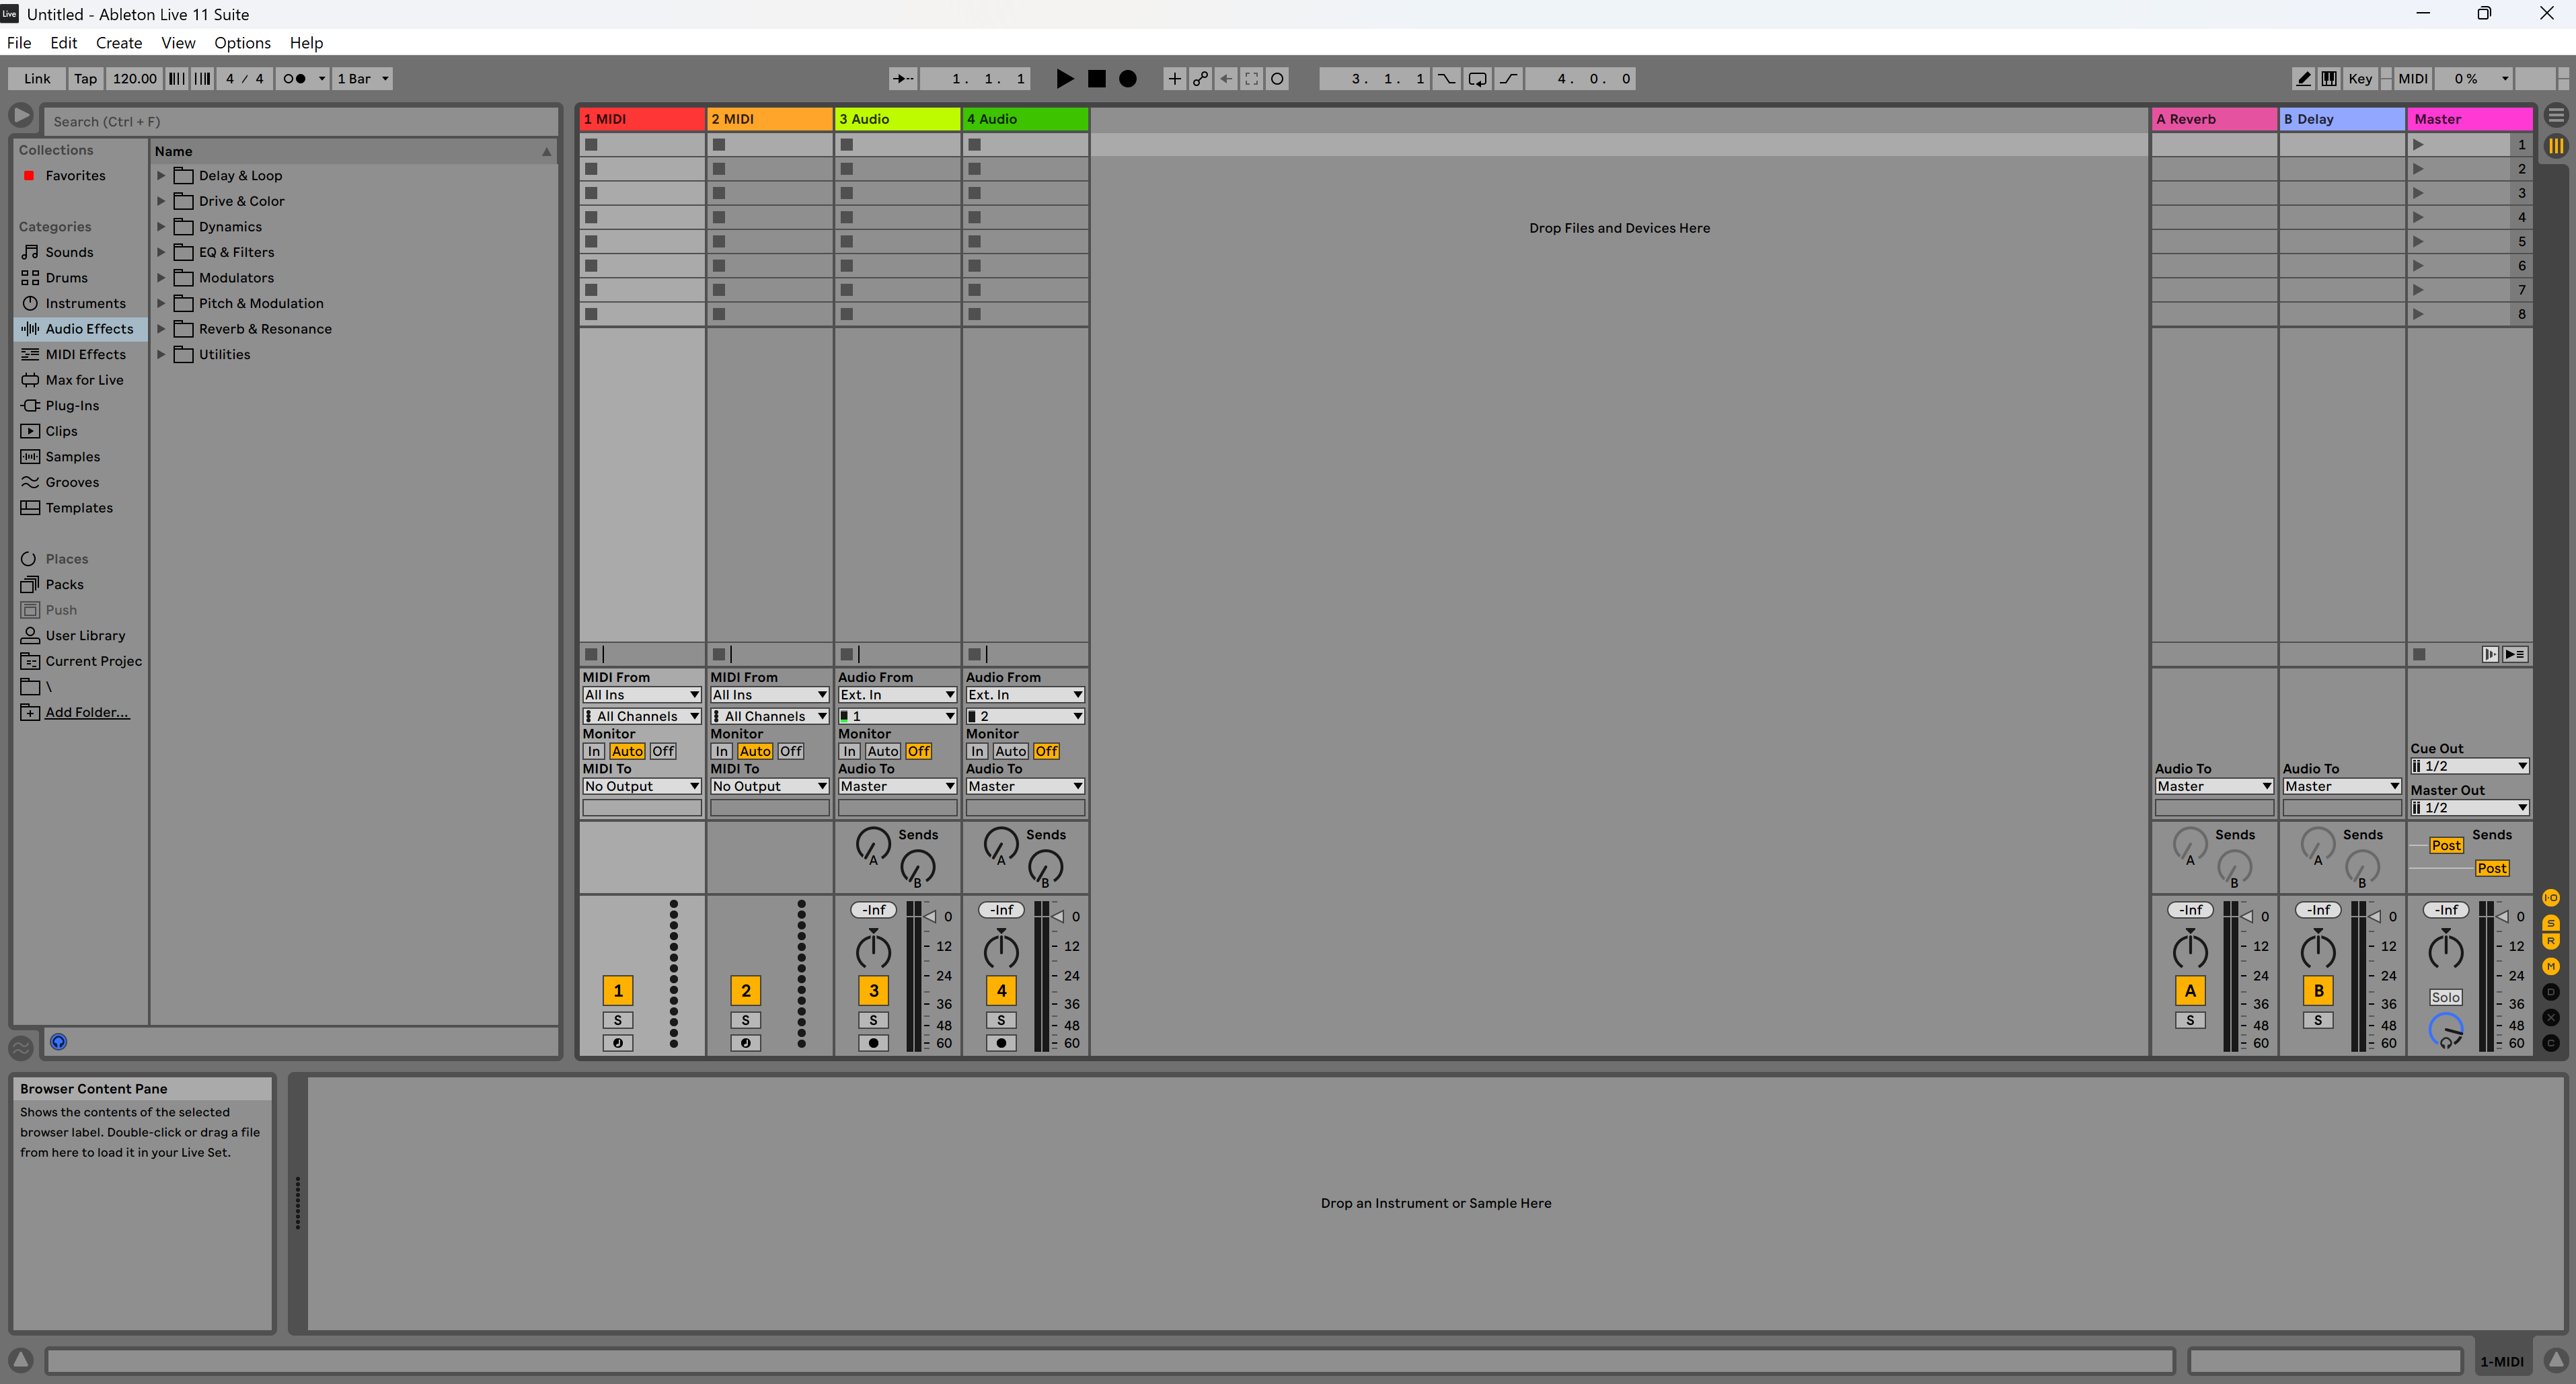Click Add Folder link in Places

(x=87, y=712)
